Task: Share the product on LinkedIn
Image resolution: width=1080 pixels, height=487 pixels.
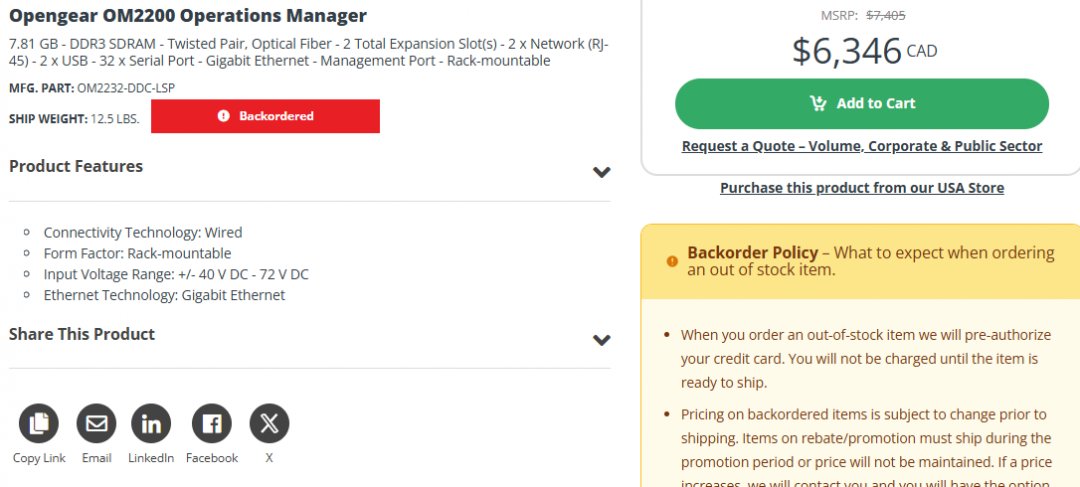Action: point(151,424)
